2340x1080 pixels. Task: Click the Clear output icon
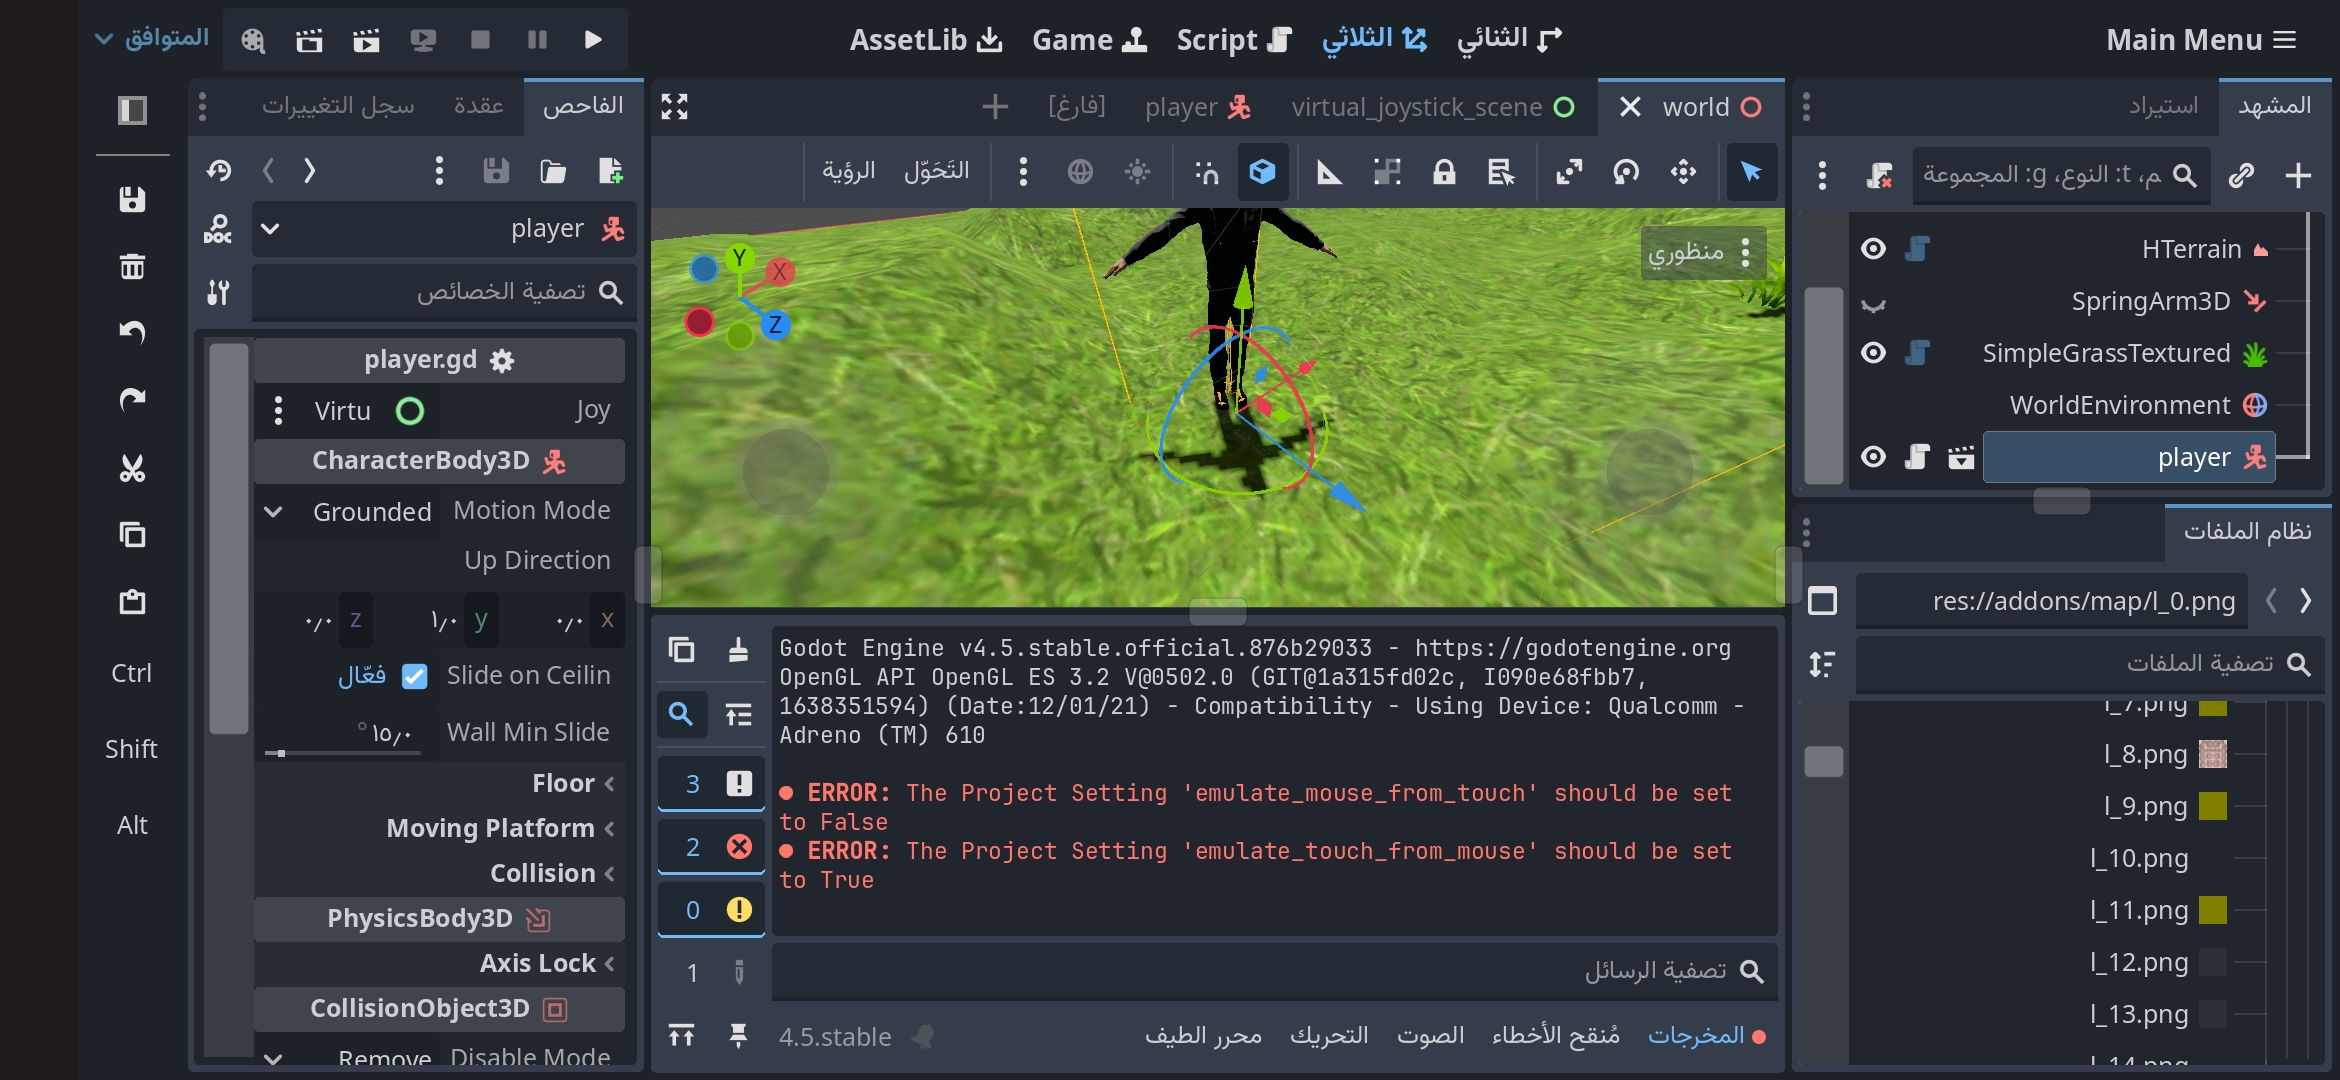click(x=738, y=650)
